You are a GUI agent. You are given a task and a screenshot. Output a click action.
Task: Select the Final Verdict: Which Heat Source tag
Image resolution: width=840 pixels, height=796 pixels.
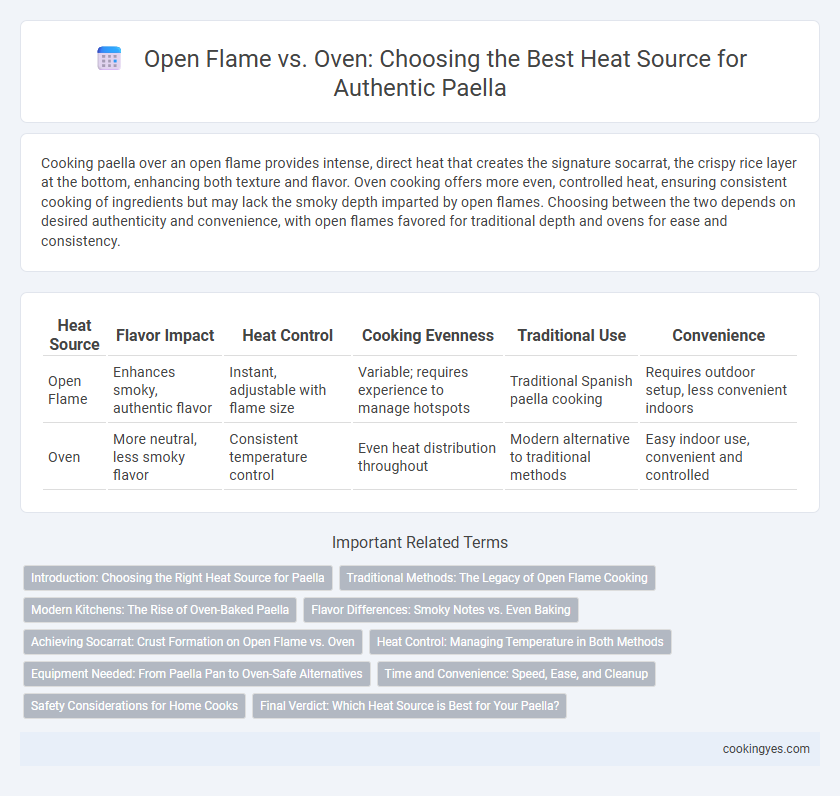tap(409, 706)
